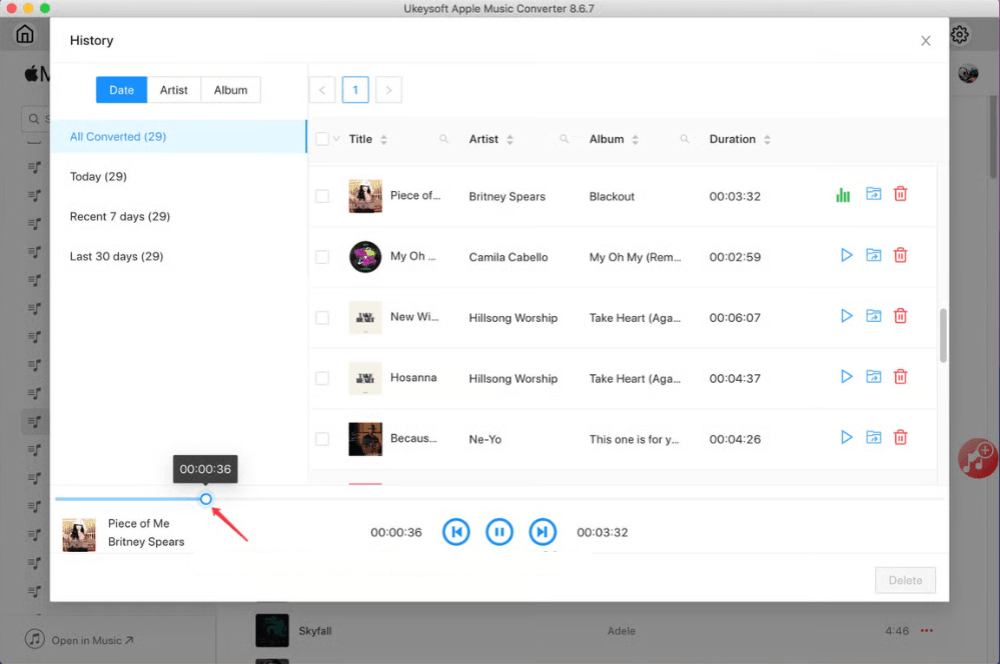This screenshot has width=1000, height=664.
Task: Click the Skyfall album thumbnail behind the dialog
Action: coord(272,630)
